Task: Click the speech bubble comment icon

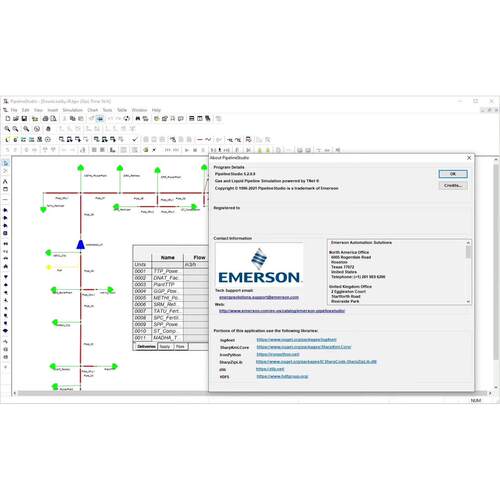Action: pyautogui.click(x=181, y=118)
